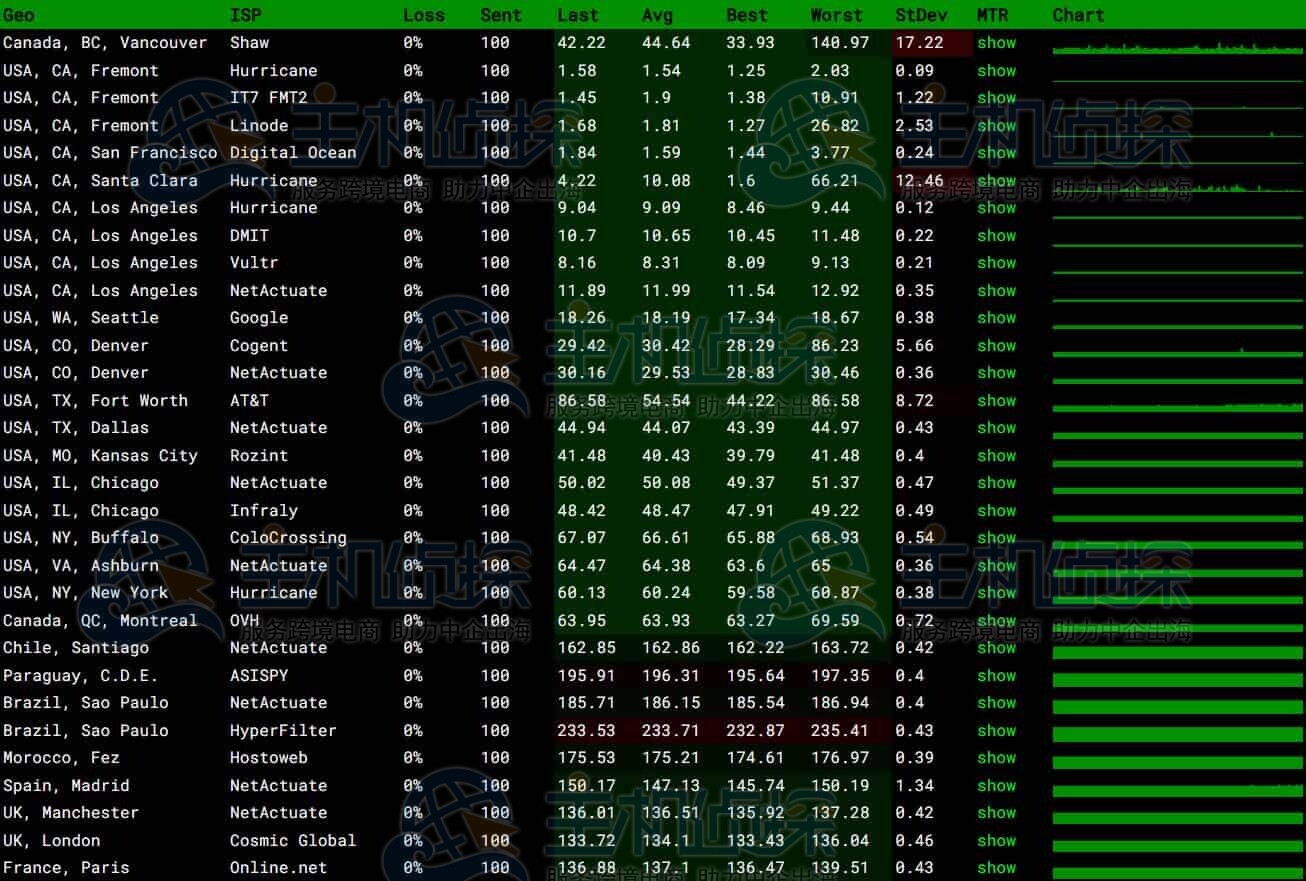This screenshot has height=881, width=1306.
Task: Click the Loss column header
Action: tap(424, 15)
